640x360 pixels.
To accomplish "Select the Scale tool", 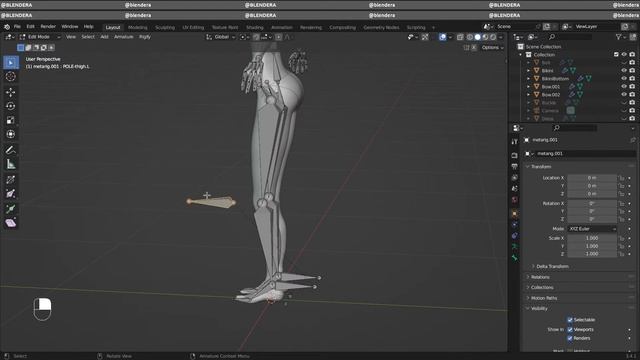I will click(x=11, y=120).
